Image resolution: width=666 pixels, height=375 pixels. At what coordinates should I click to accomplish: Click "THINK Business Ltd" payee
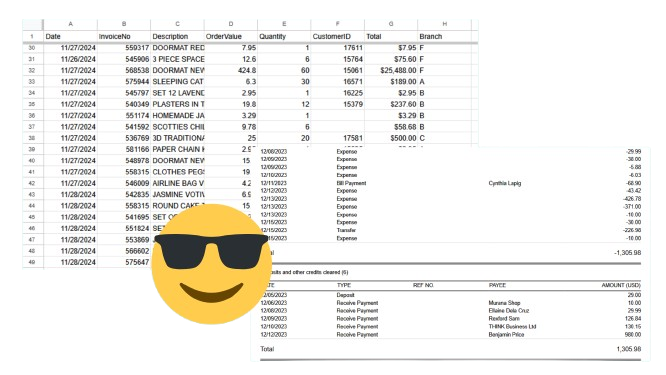tap(512, 327)
